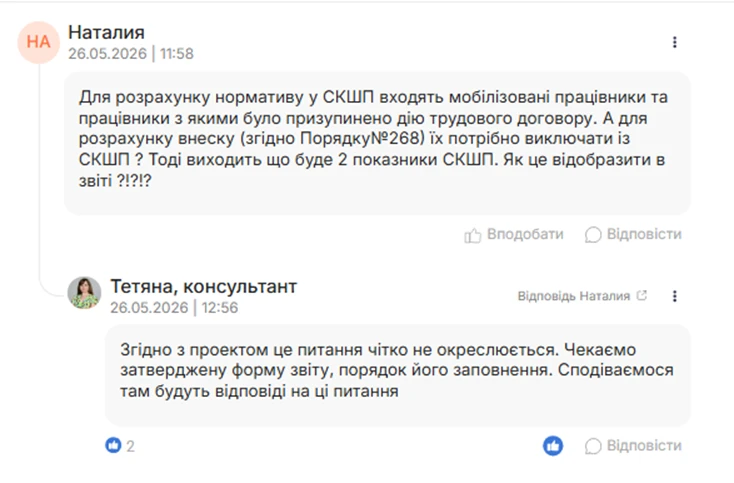This screenshot has width=734, height=483.
Task: Click the speech bubble icon under Тетяна's reply
Action: (x=593, y=446)
